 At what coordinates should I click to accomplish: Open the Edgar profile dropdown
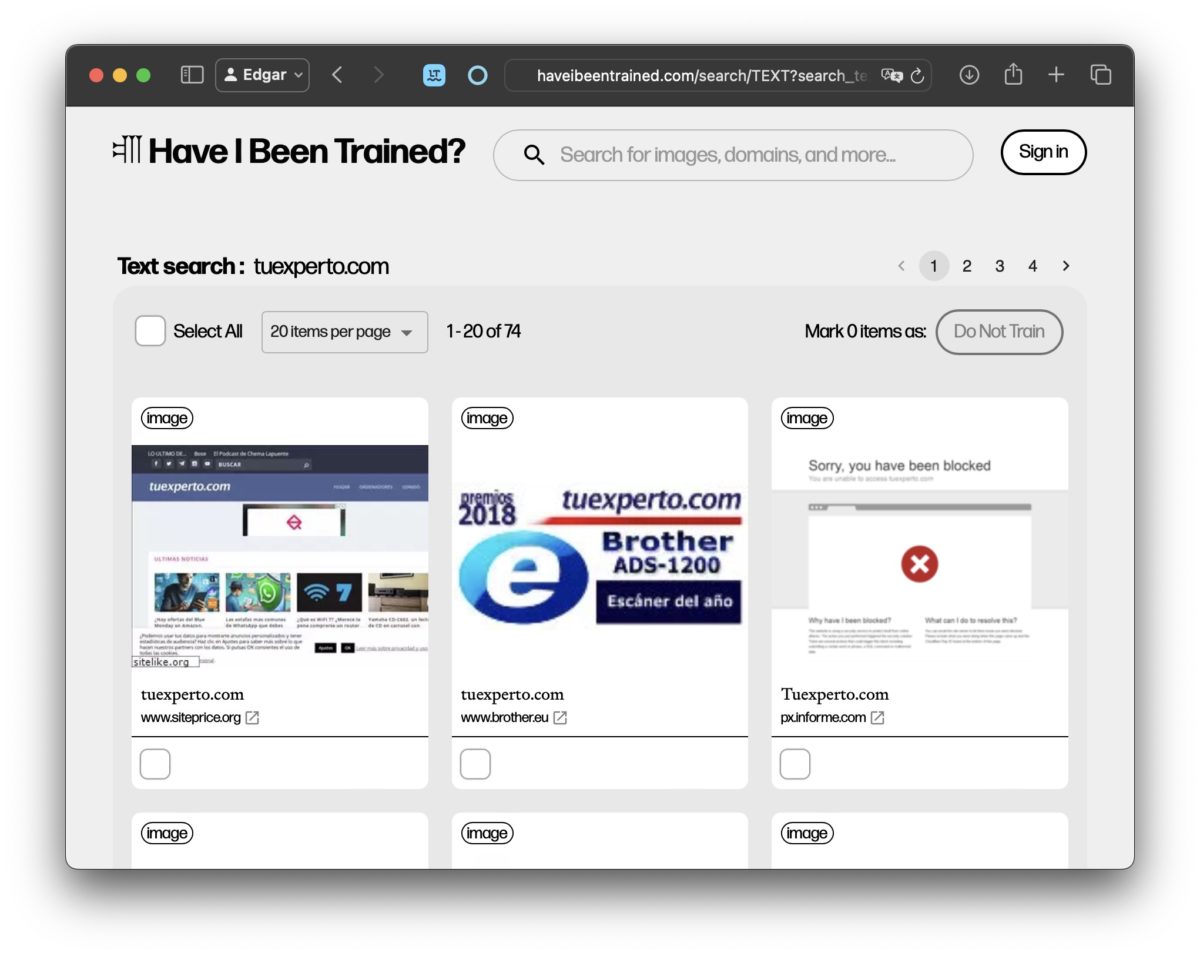tap(262, 75)
